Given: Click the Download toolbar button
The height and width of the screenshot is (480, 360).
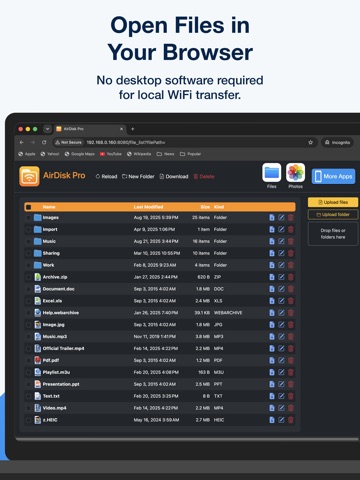Looking at the screenshot, I should [x=174, y=176].
